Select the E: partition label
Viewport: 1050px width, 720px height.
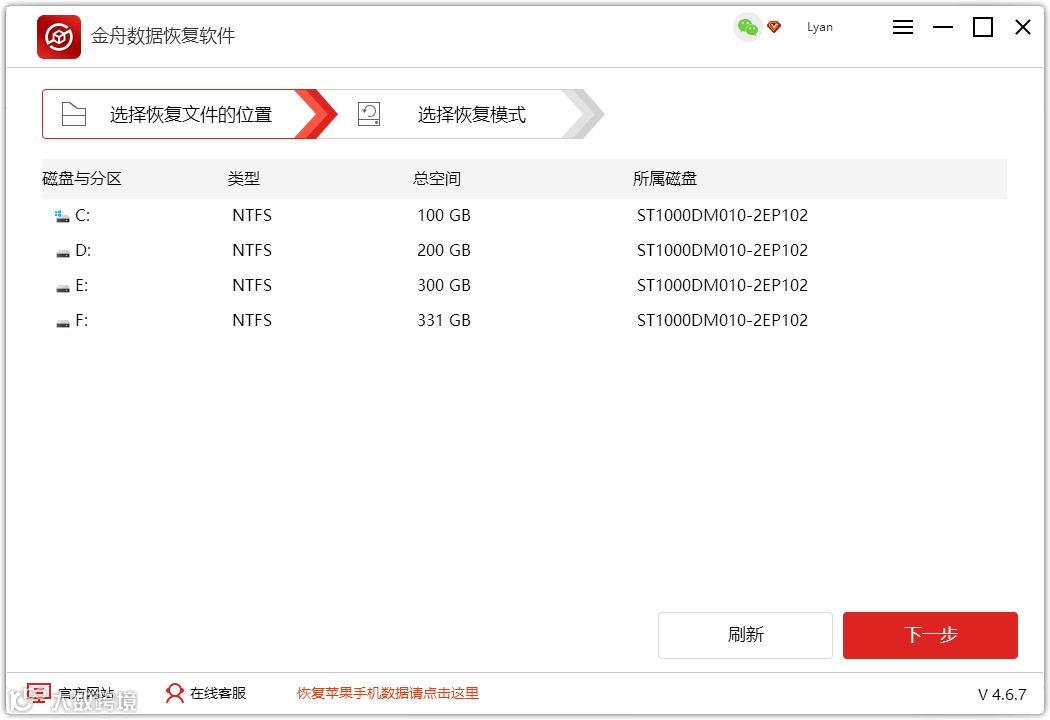coord(82,285)
